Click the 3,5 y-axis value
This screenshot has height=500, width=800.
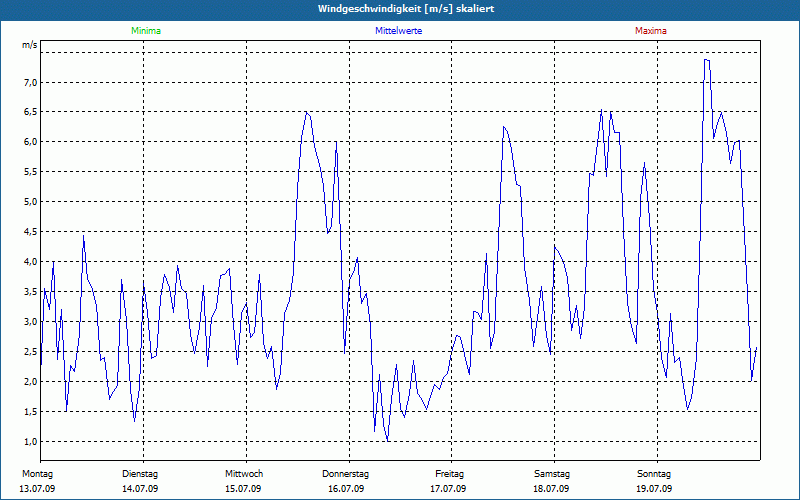point(31,292)
